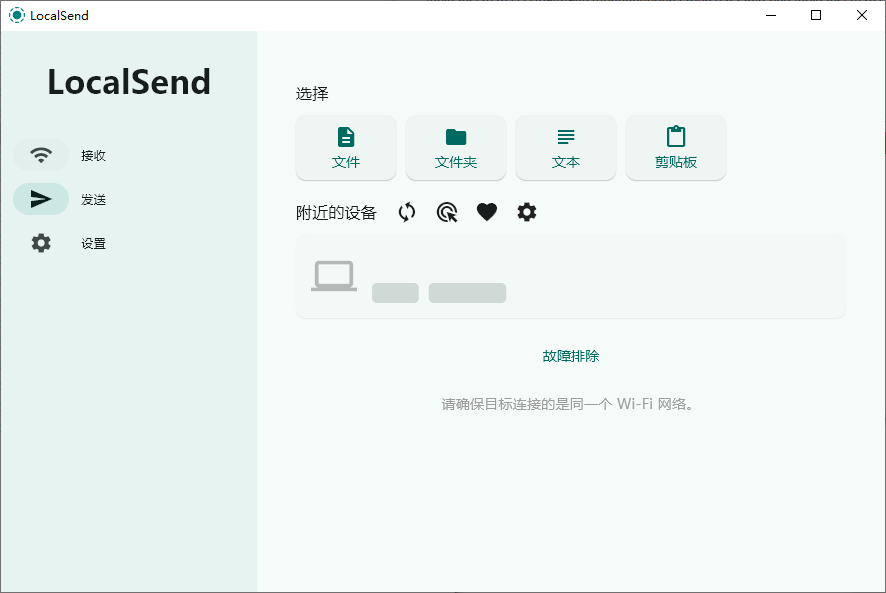Open settings via the sidebar gear icon
Viewport: 886px width, 593px height.
[41, 242]
